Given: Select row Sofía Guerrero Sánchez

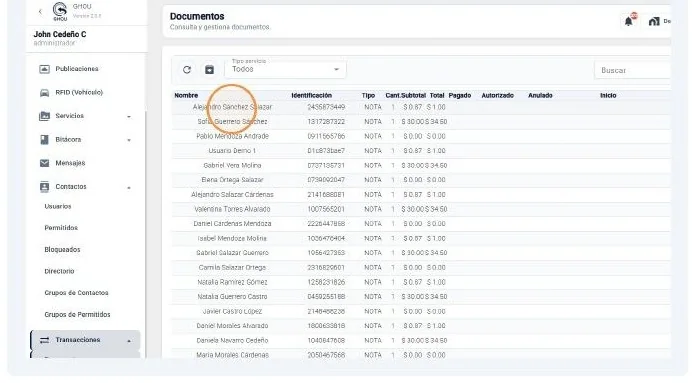Looking at the screenshot, I should pyautogui.click(x=421, y=122).
